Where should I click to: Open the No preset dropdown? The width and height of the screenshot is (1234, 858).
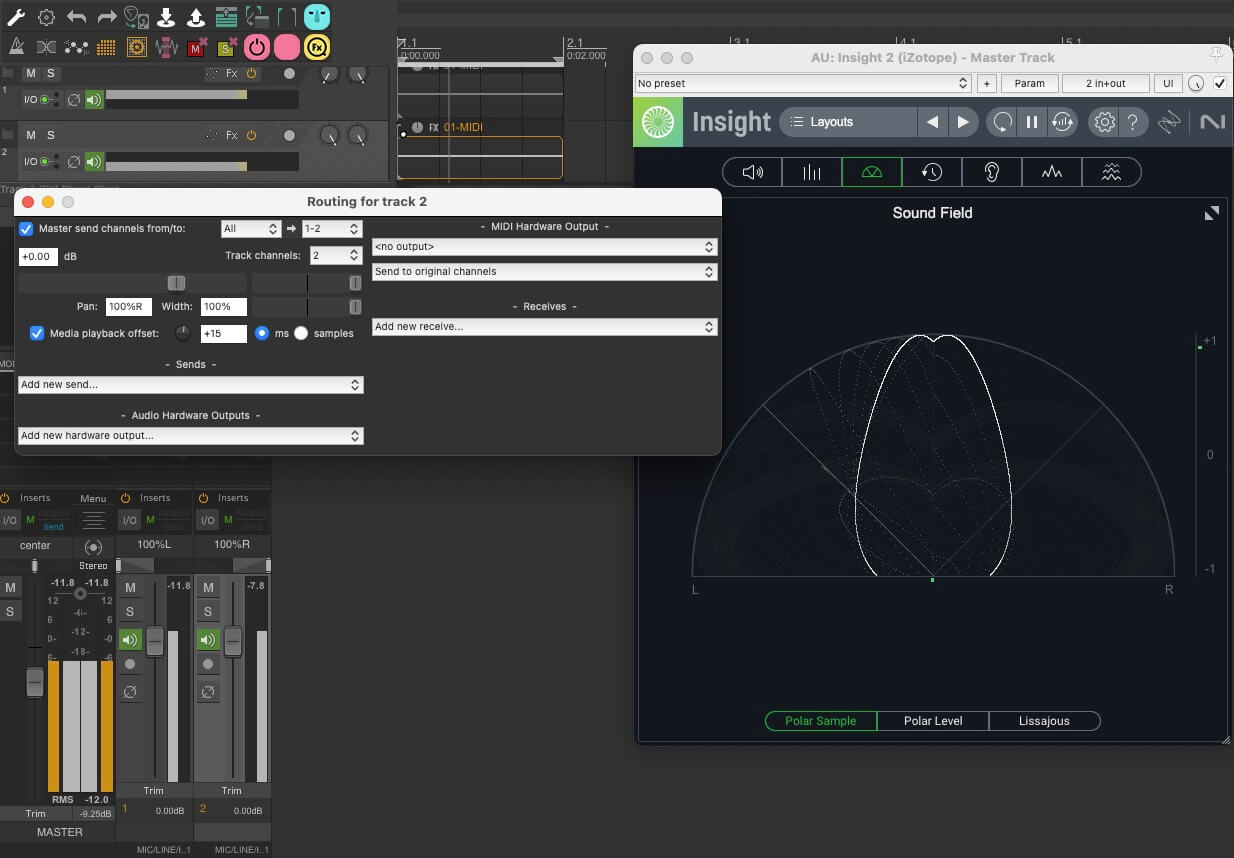click(x=803, y=84)
